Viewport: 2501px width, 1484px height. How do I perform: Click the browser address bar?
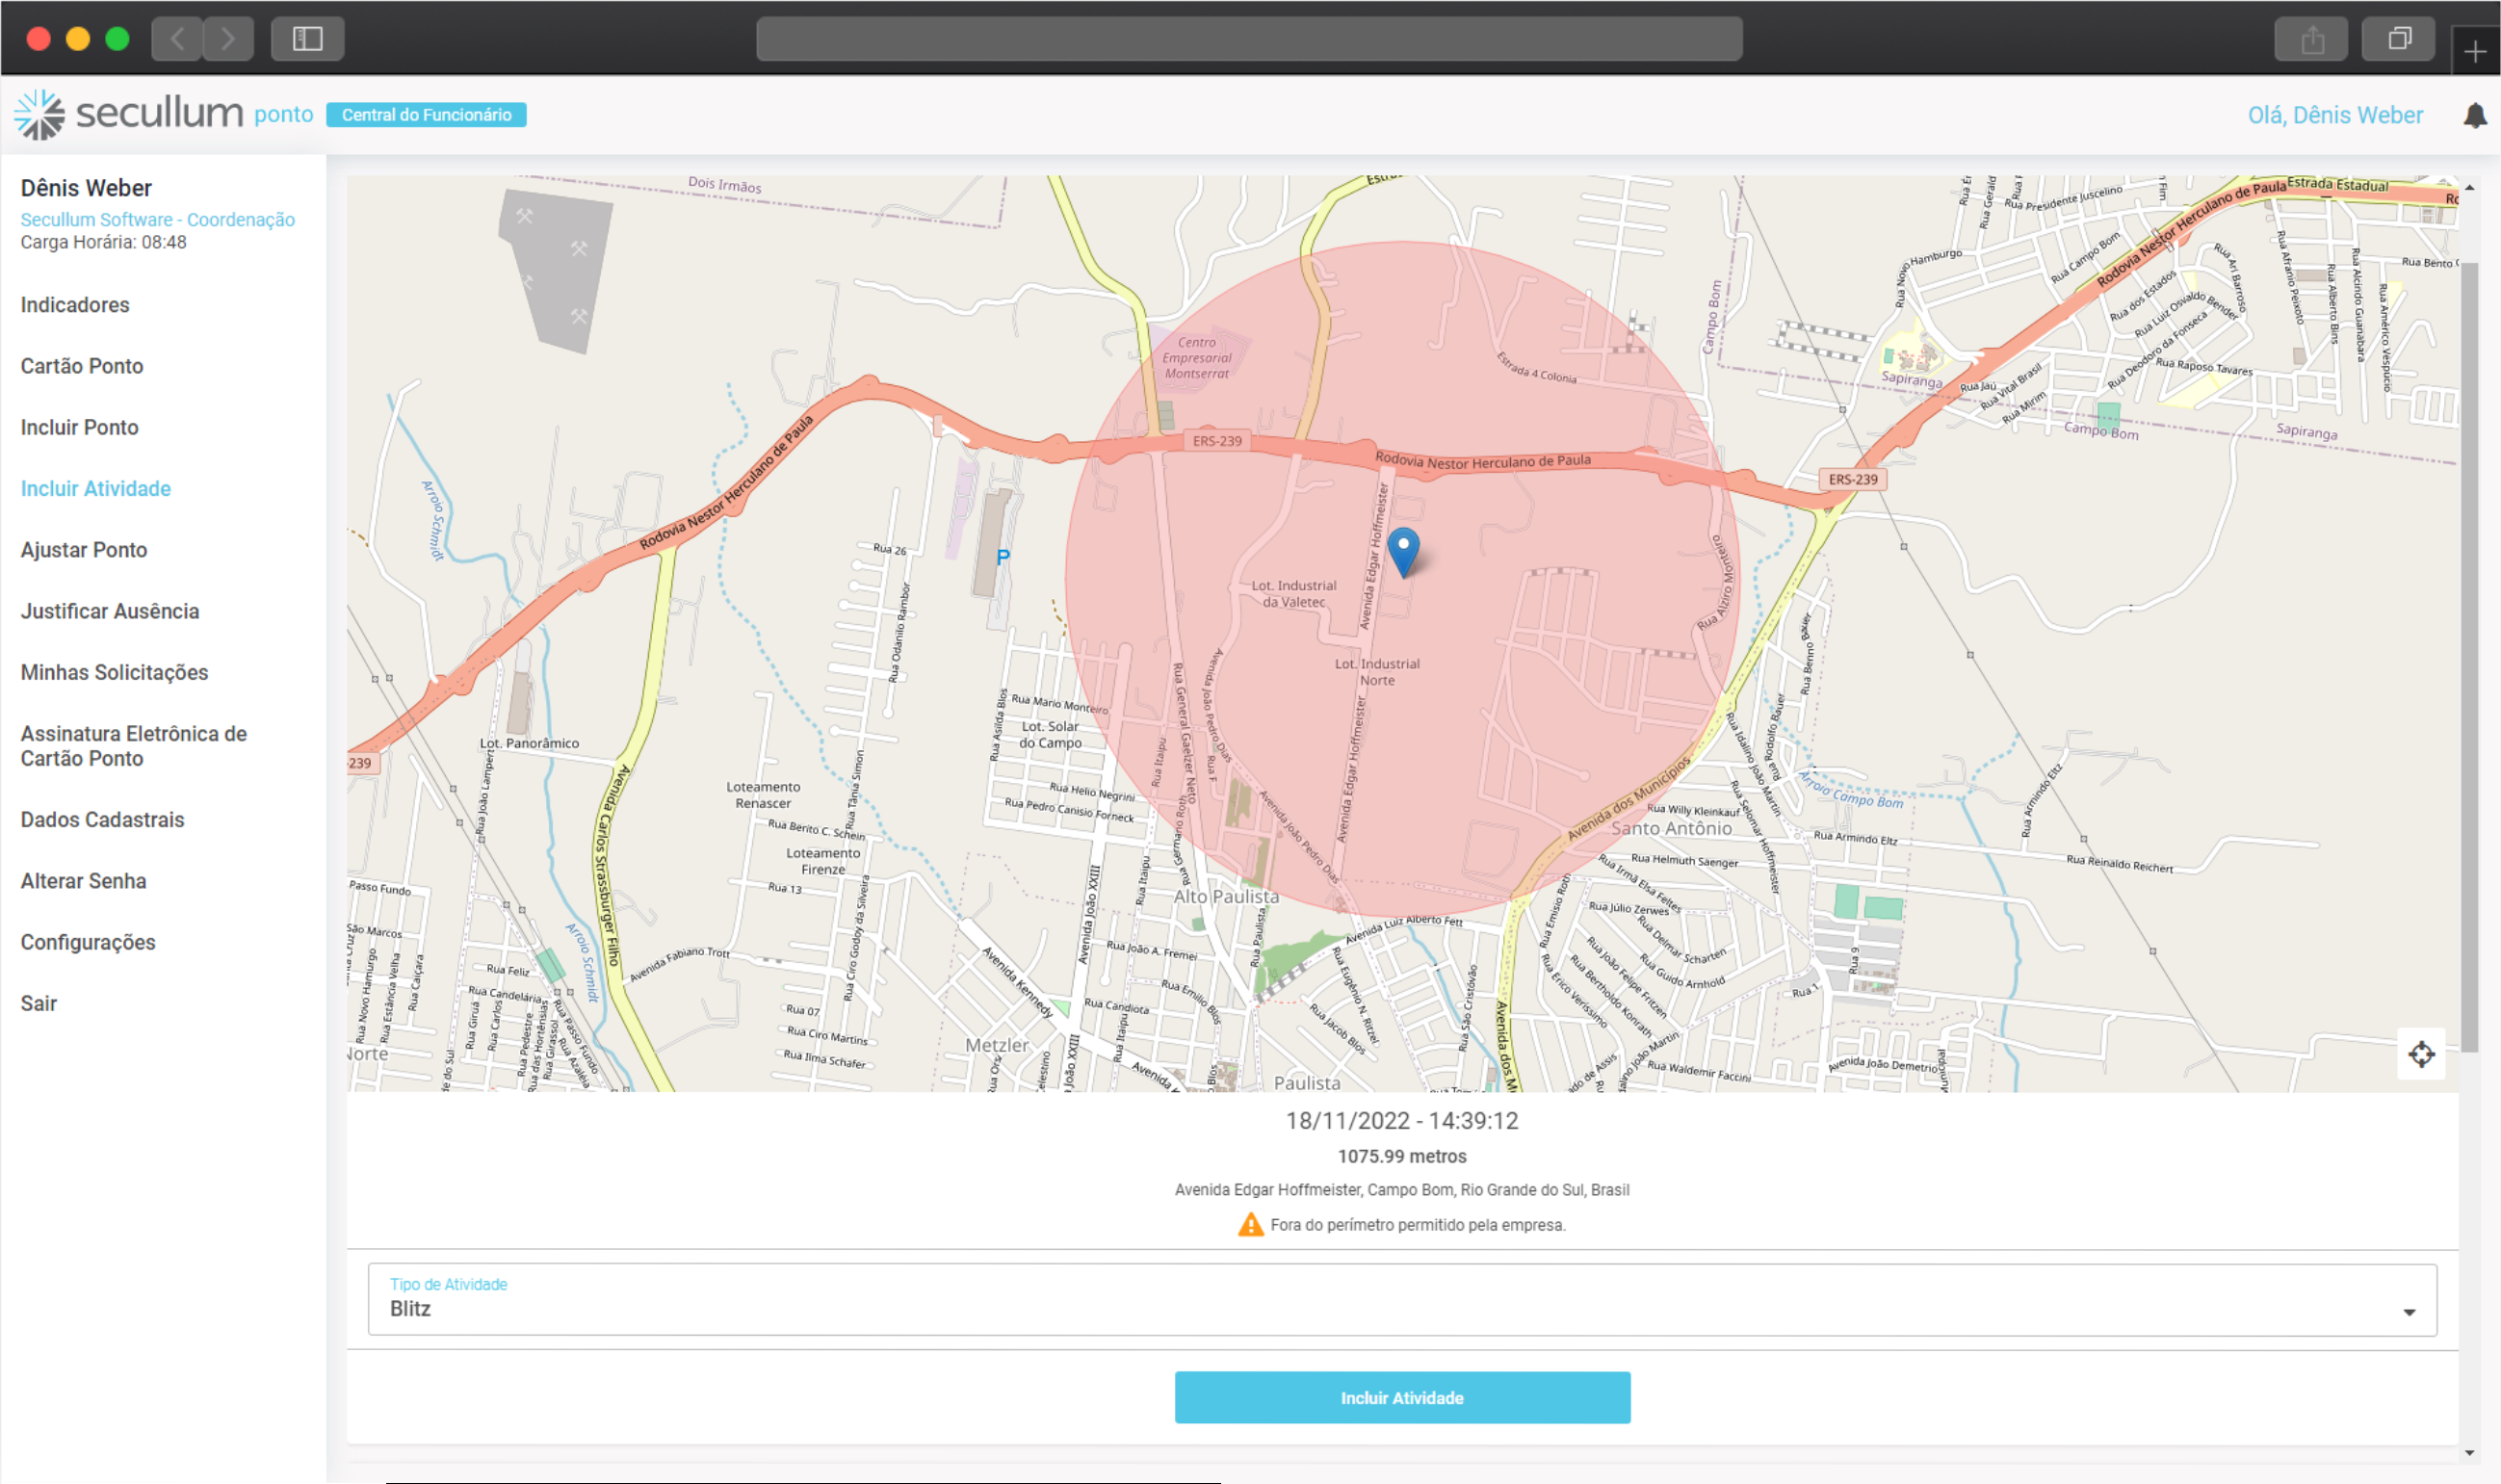(x=1249, y=39)
